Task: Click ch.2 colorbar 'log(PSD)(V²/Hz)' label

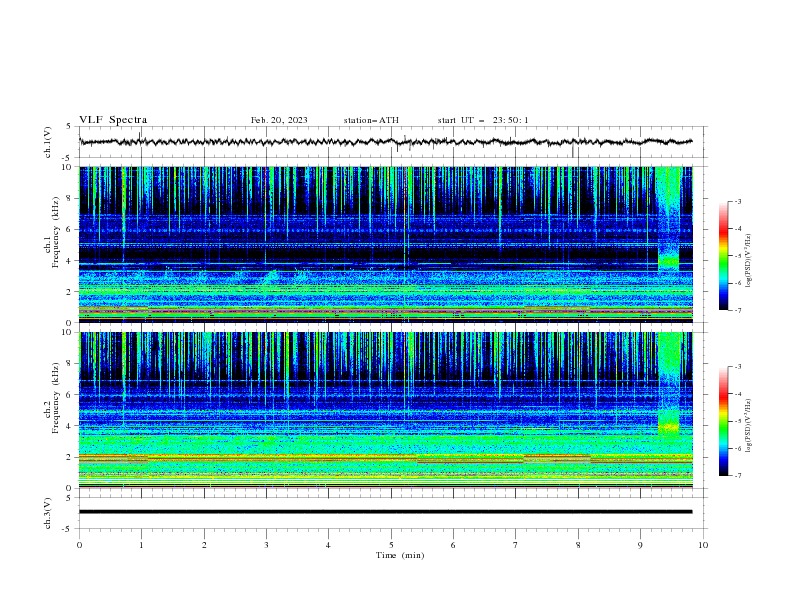Action: (748, 425)
